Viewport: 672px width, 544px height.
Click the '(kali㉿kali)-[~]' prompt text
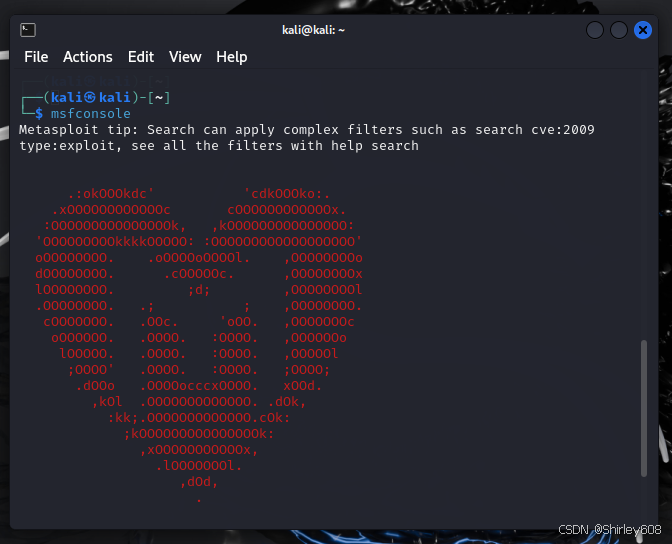point(107,98)
